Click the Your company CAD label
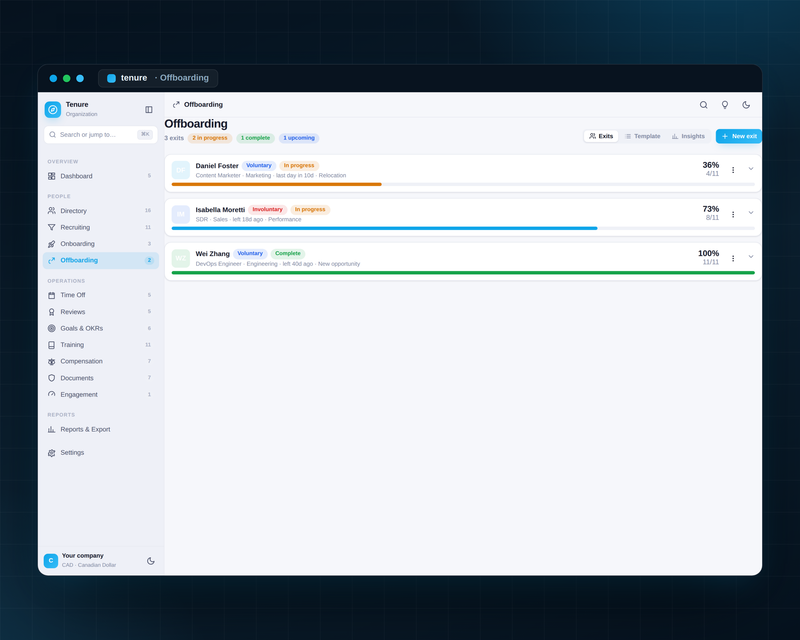The image size is (800, 640). pos(89,565)
